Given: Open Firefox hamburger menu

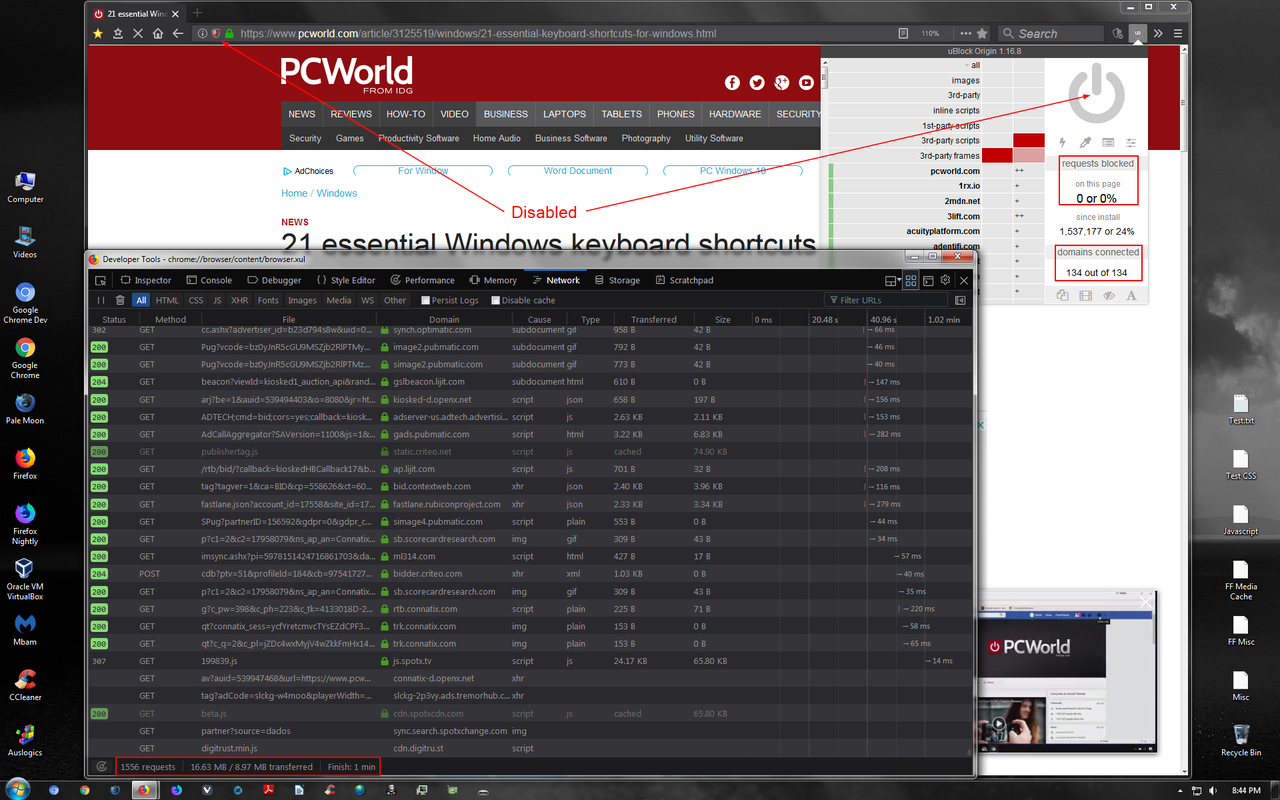Looking at the screenshot, I should (x=1178, y=33).
